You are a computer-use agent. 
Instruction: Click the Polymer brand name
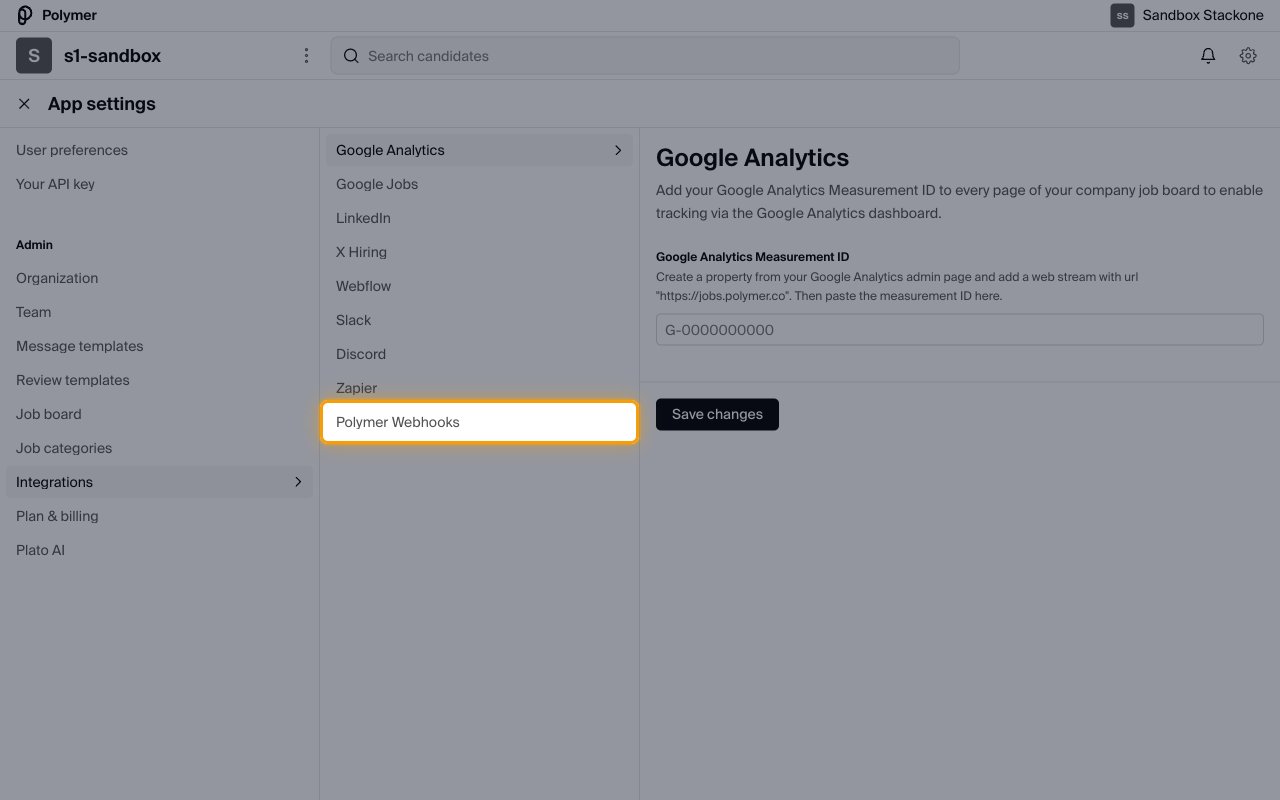(x=69, y=15)
